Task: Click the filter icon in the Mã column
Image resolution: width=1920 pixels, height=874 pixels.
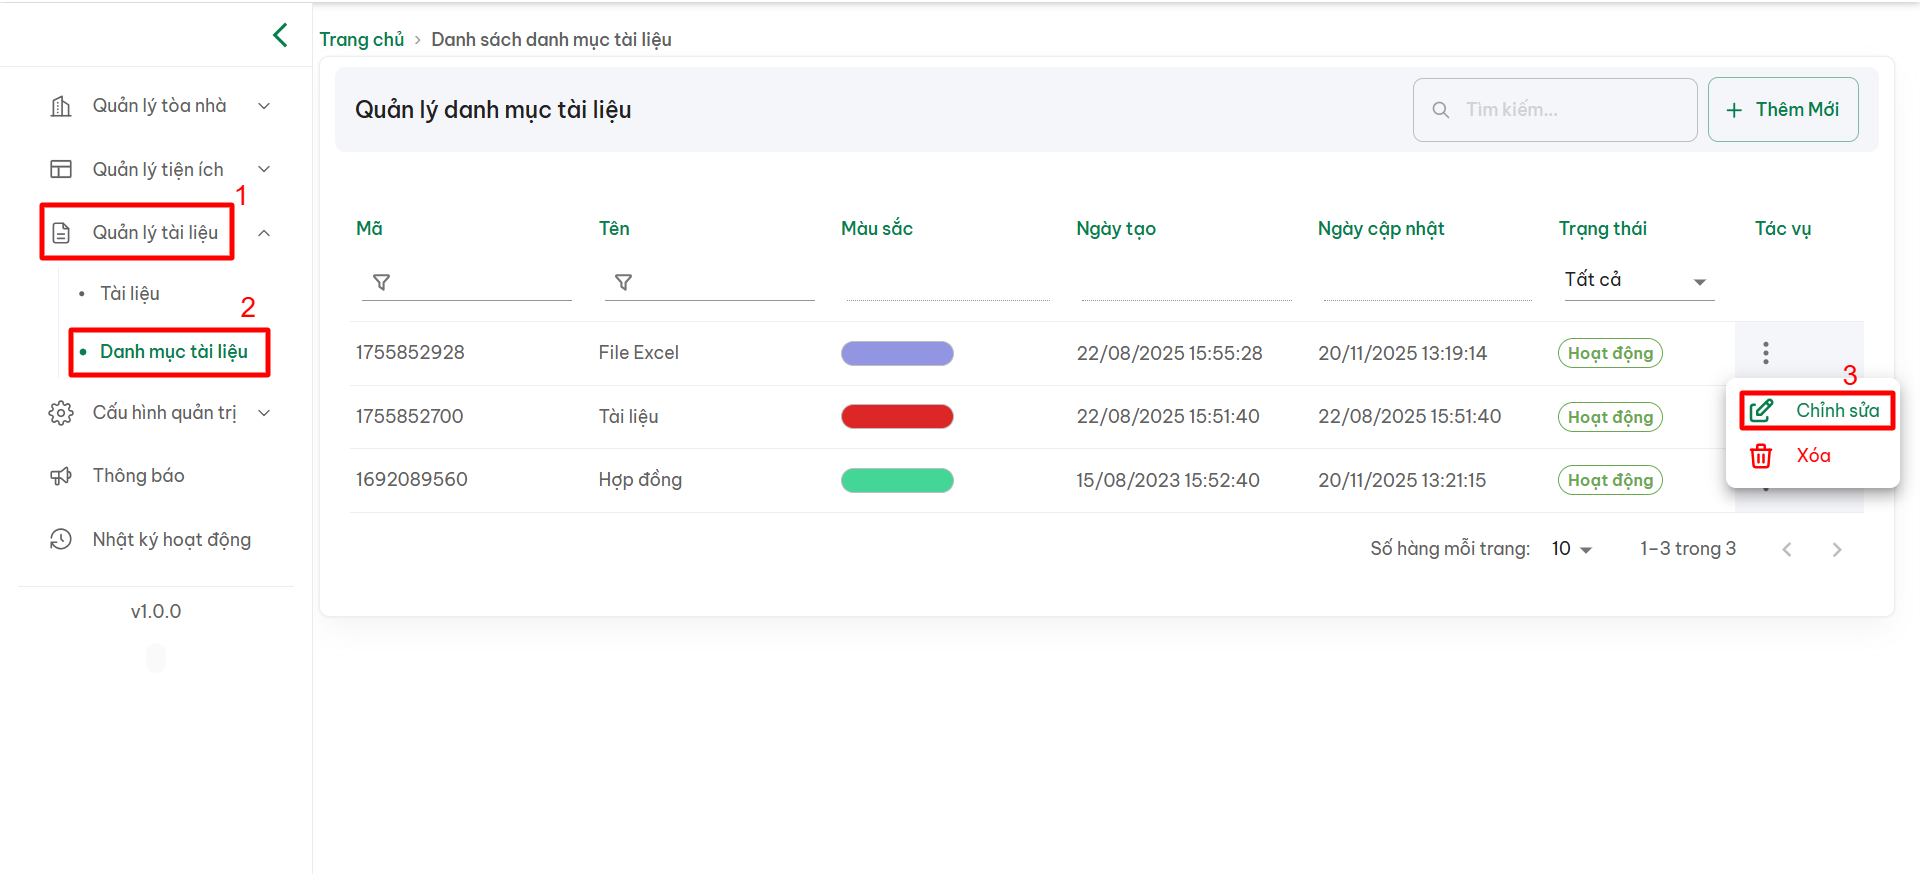Action: (381, 282)
